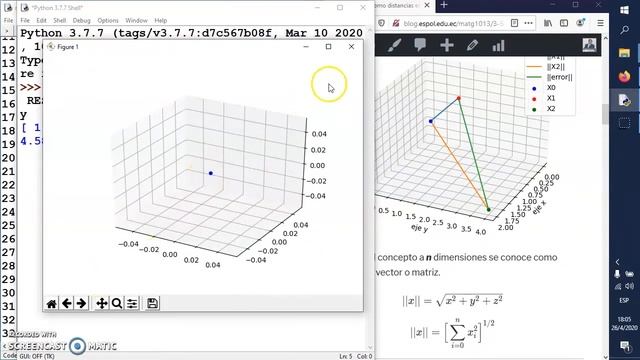Image resolution: width=640 pixels, height=360 pixels.
Task: Click the ESP language indicator
Action: tap(624, 300)
